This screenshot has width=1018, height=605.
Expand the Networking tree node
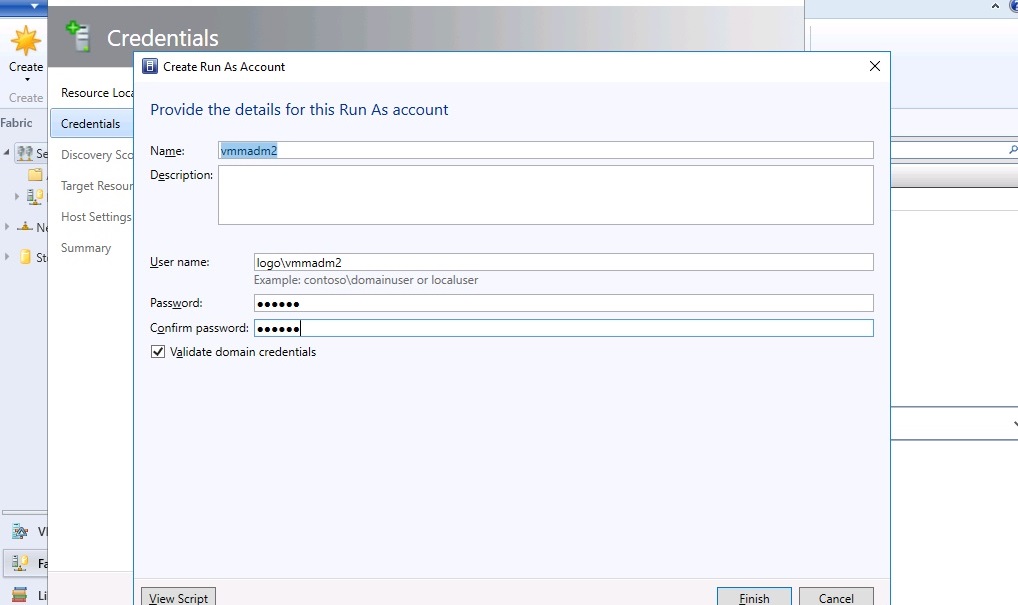coord(5,227)
